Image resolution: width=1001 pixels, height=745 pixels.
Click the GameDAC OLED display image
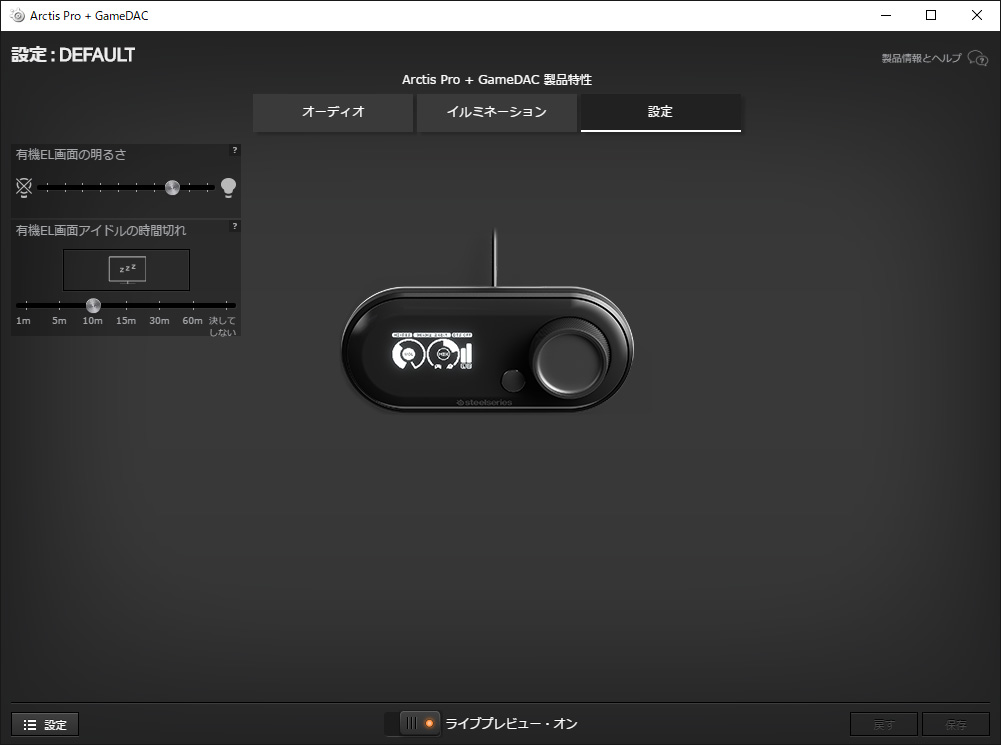tap(432, 352)
